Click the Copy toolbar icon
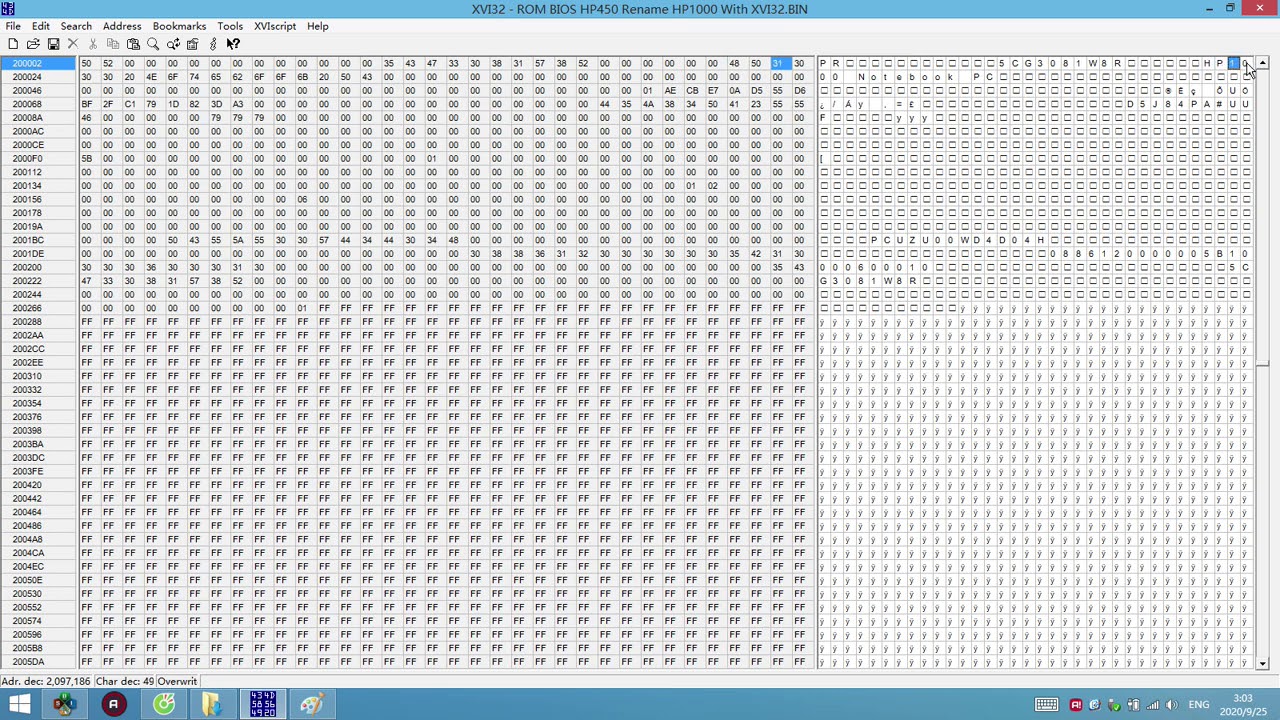The image size is (1280, 720). 113,44
